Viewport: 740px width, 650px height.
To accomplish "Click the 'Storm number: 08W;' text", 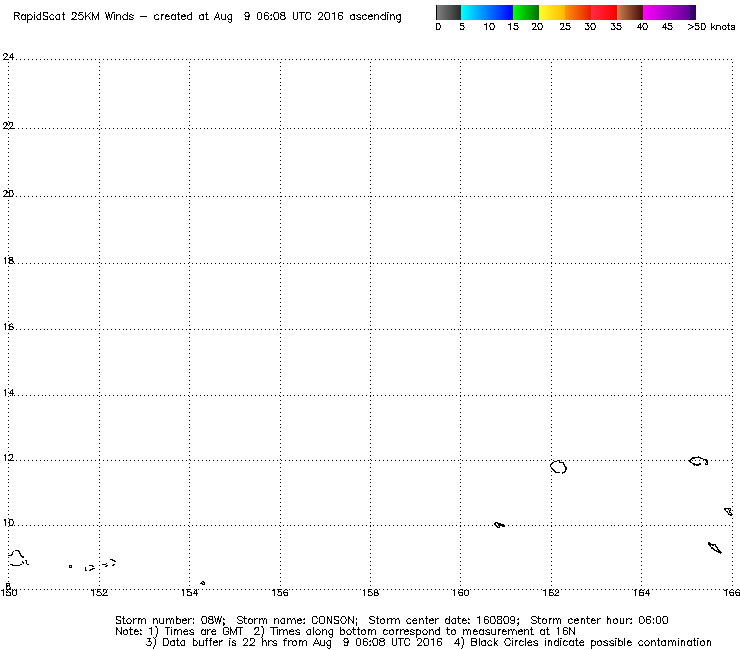I will (170, 620).
